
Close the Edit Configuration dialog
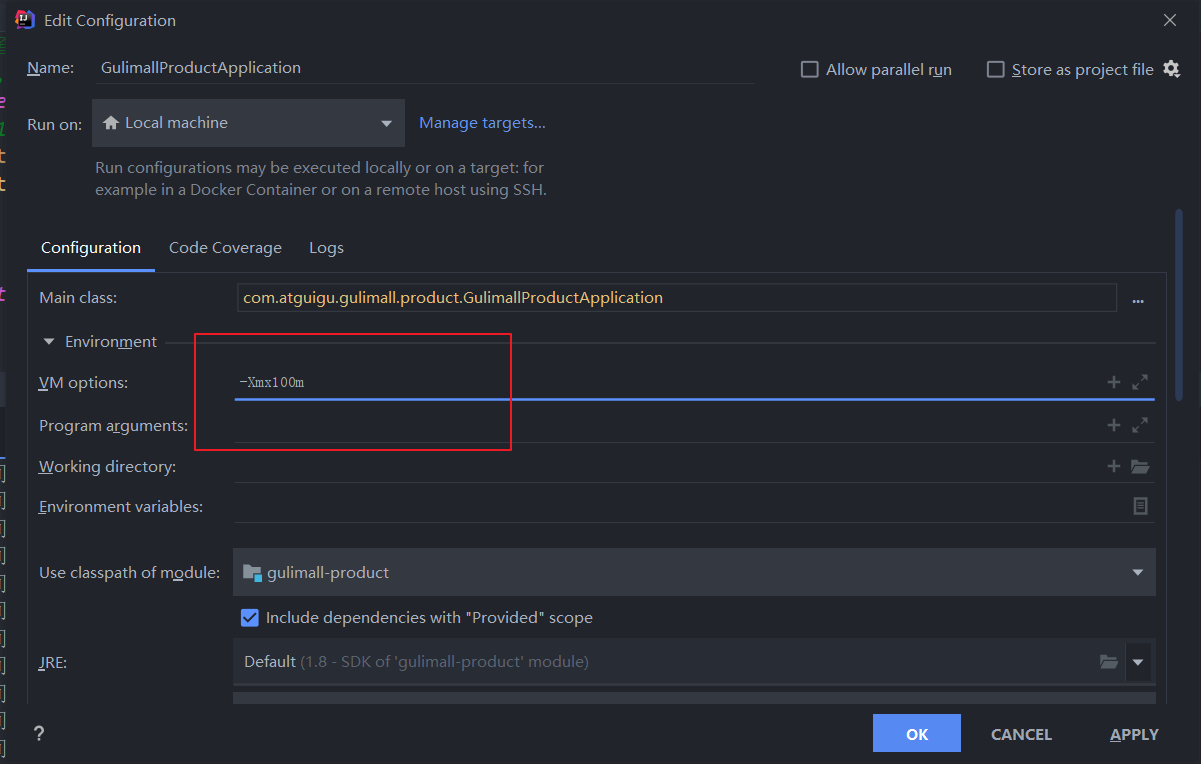coord(1170,19)
